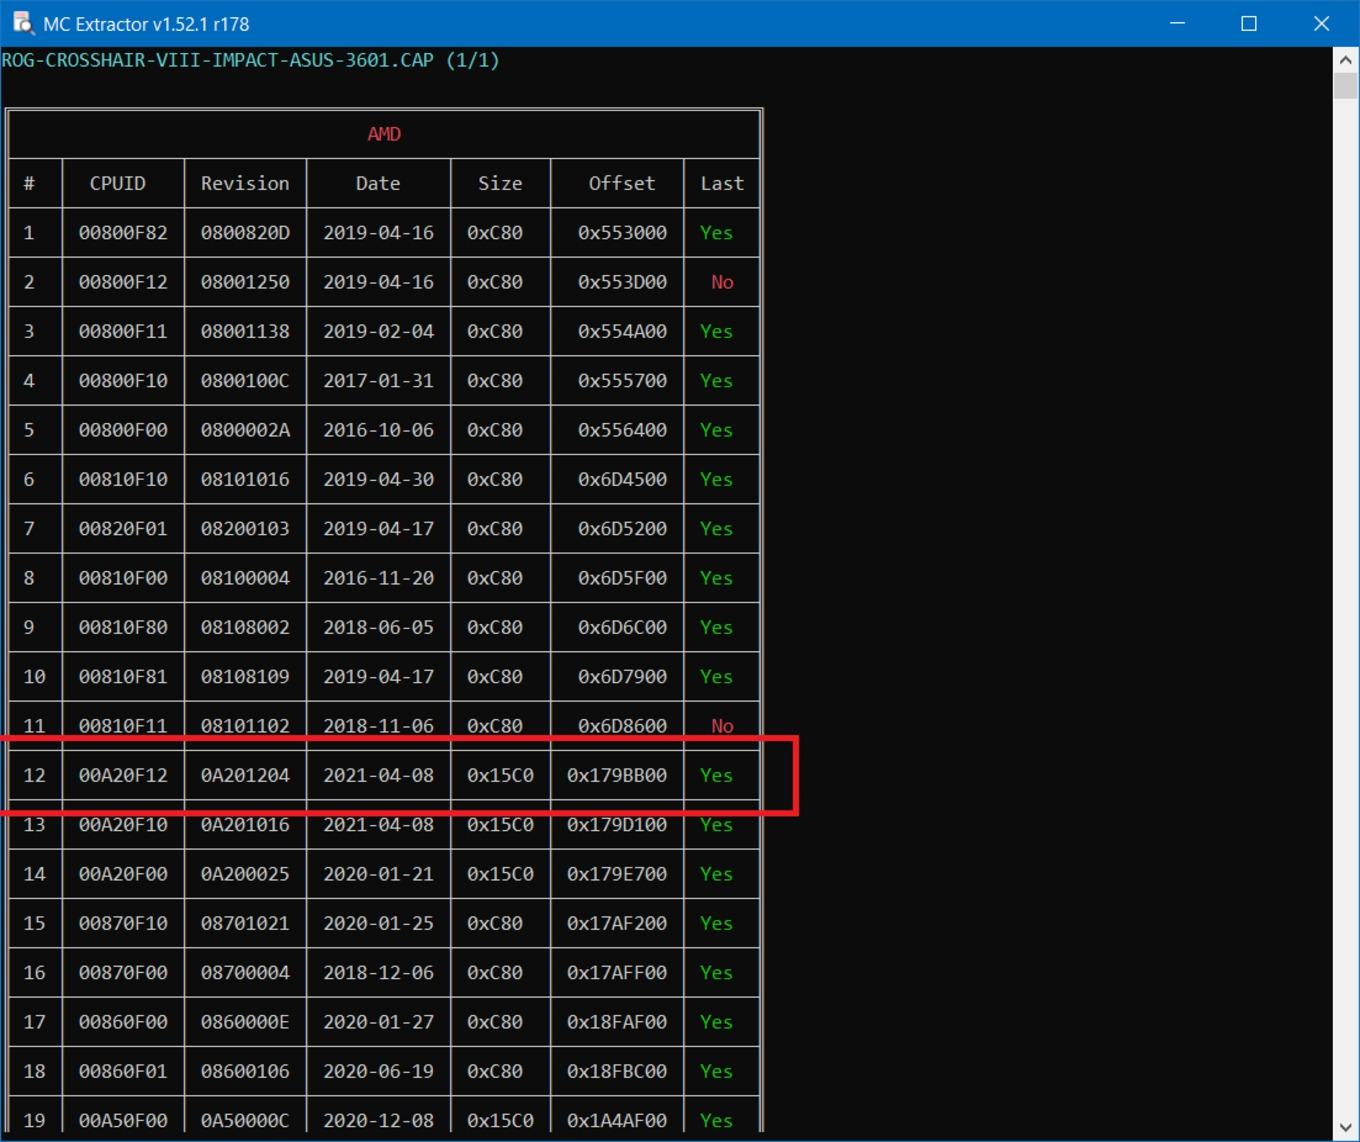Click the Date column header
Image resolution: width=1360 pixels, height=1142 pixels.
click(378, 183)
